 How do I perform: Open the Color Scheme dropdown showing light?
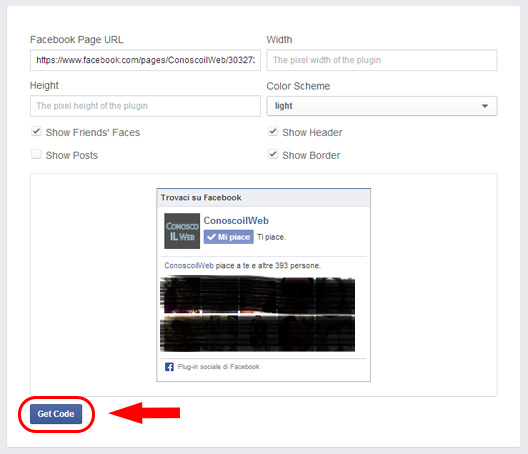382,106
